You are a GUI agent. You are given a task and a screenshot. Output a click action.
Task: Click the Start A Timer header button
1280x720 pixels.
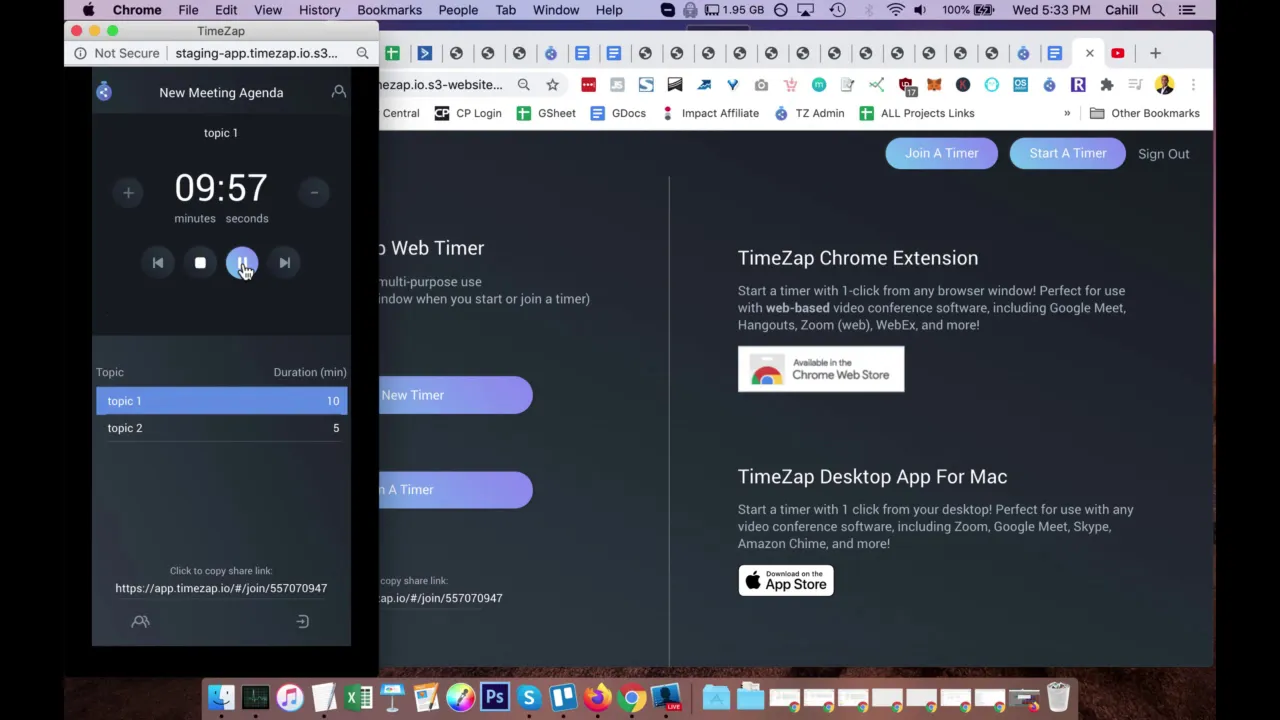1067,153
